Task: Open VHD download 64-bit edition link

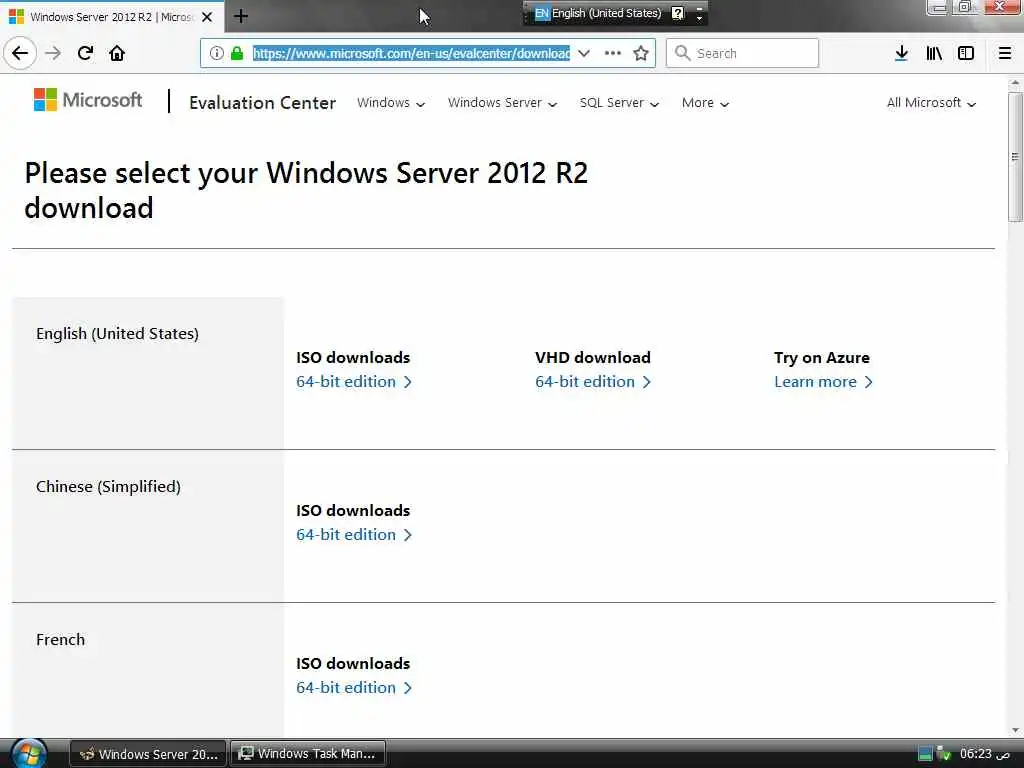Action: click(x=593, y=381)
